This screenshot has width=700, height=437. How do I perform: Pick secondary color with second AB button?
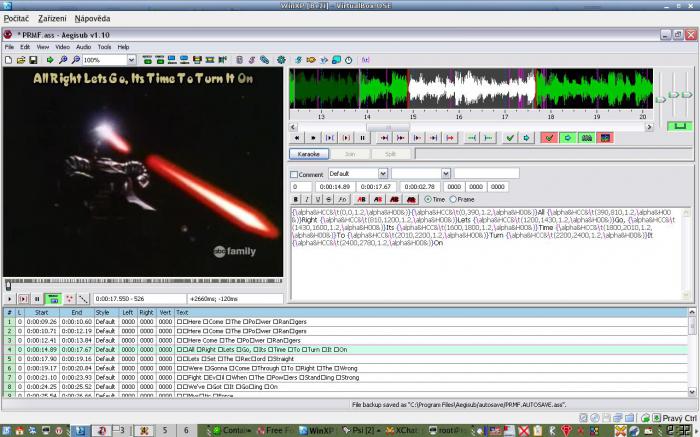coord(378,200)
